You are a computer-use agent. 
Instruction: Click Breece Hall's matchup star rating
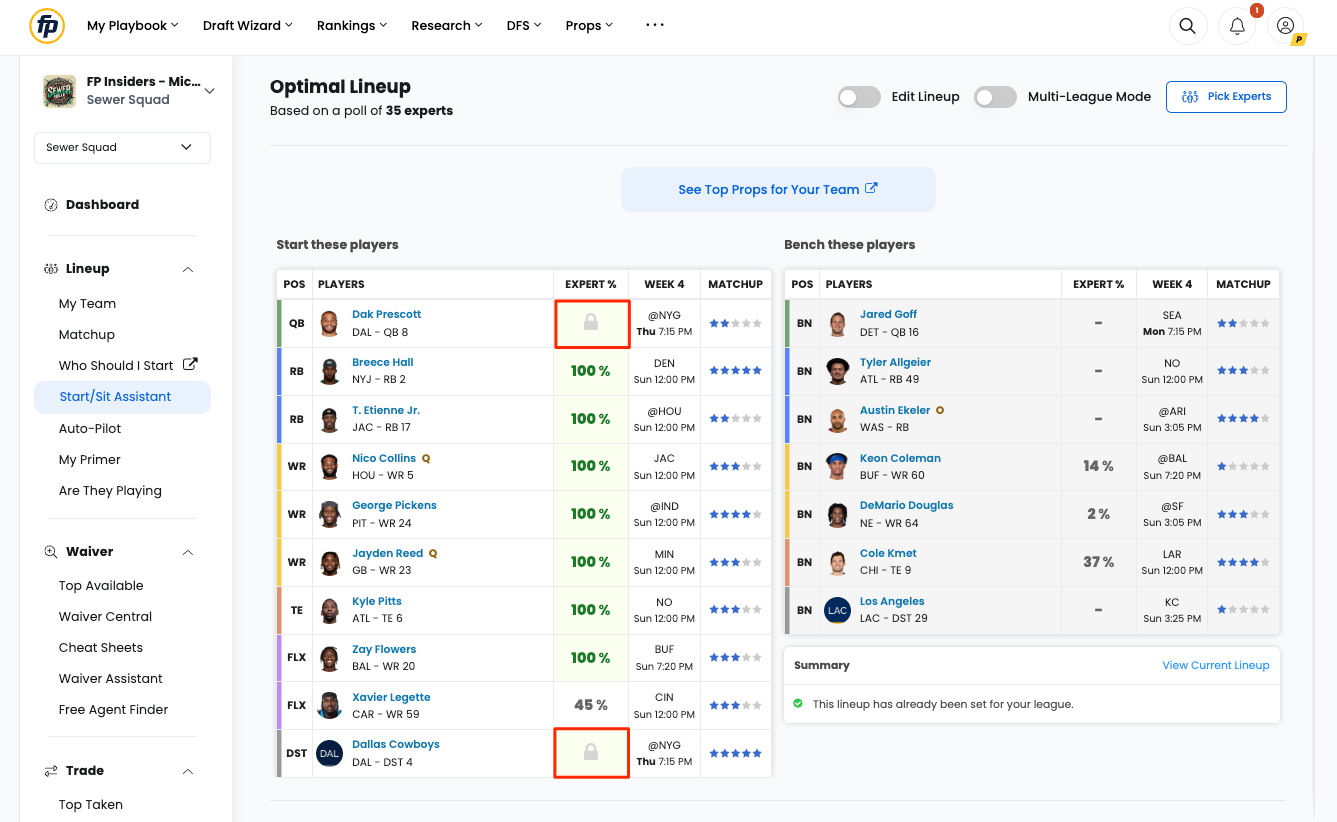(x=736, y=371)
